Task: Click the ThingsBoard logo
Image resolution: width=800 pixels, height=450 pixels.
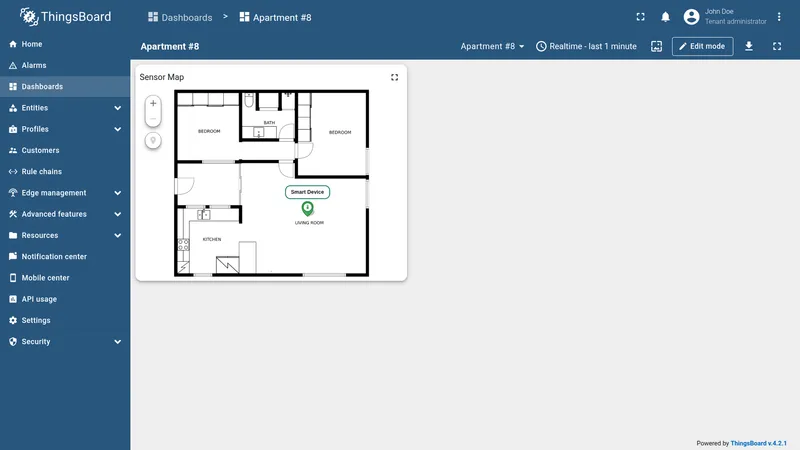Action: tap(65, 17)
